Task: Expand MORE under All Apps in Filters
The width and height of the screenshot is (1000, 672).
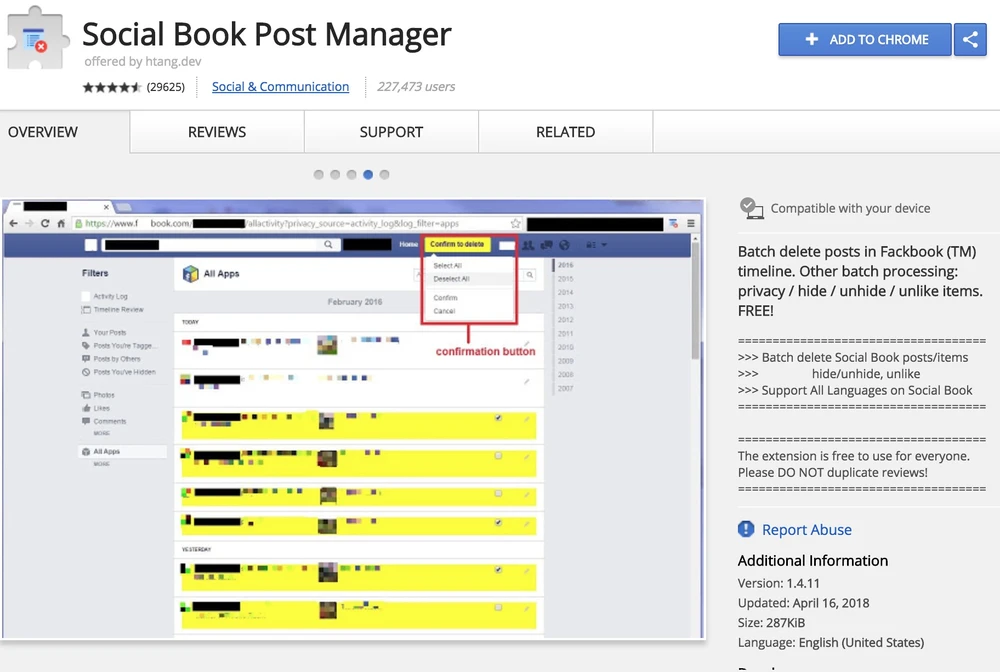Action: (101, 464)
